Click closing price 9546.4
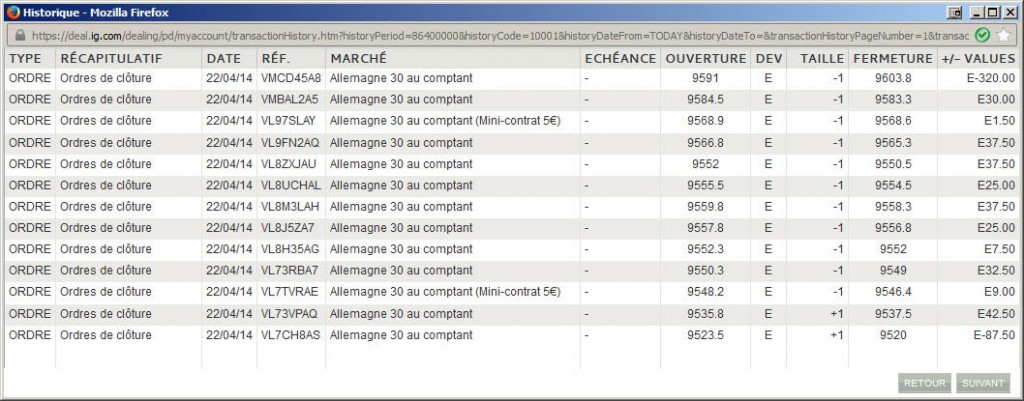 coord(893,292)
